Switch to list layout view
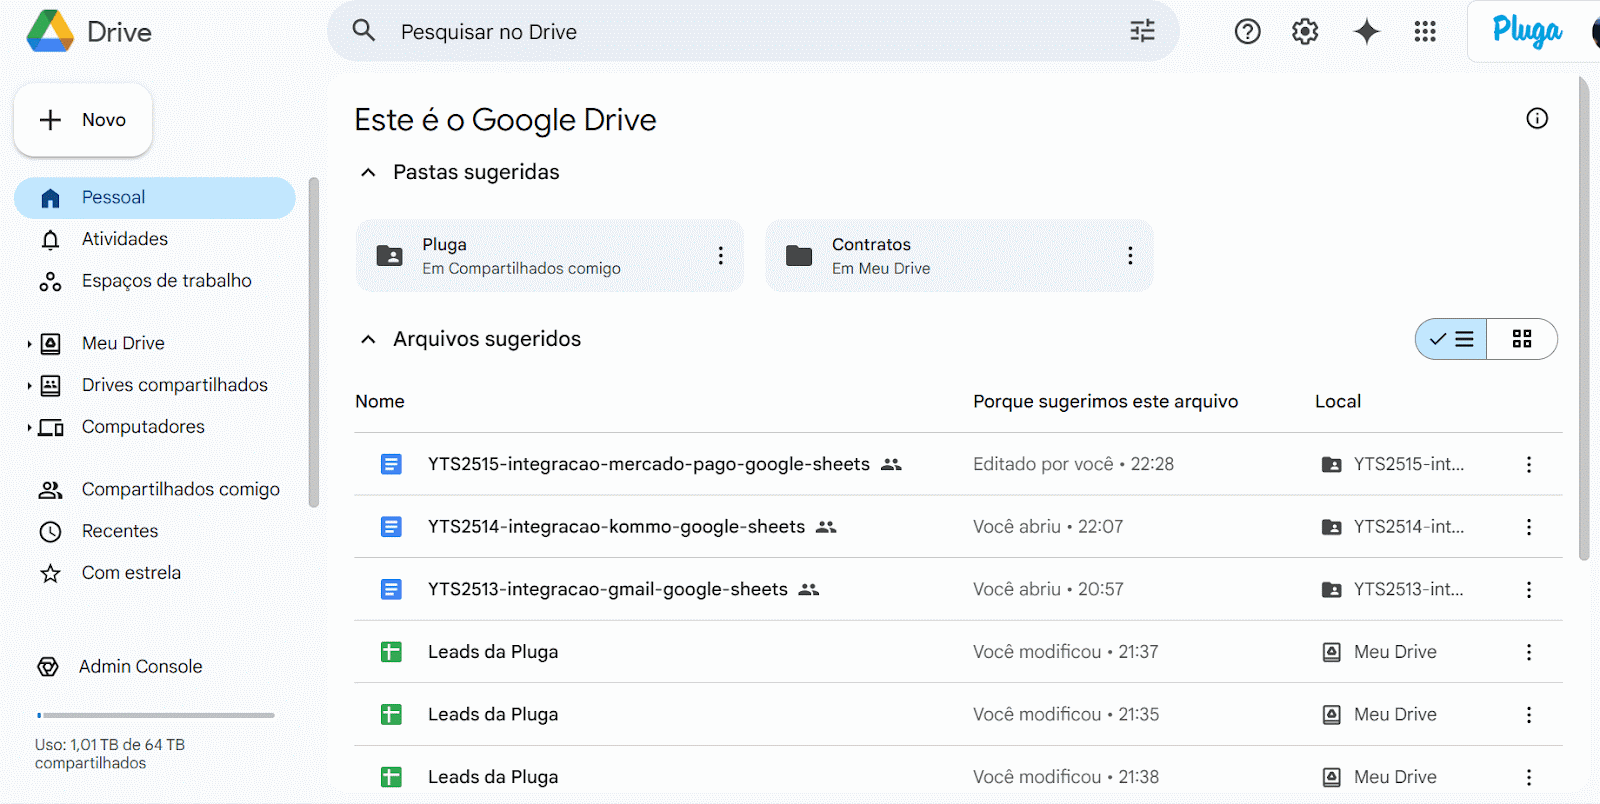 [1451, 339]
